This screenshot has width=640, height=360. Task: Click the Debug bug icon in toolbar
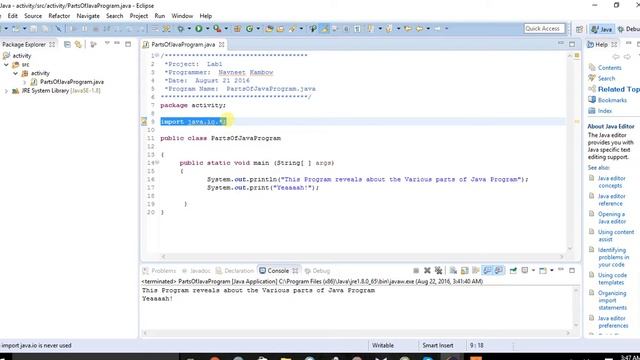pyautogui.click(x=180, y=29)
